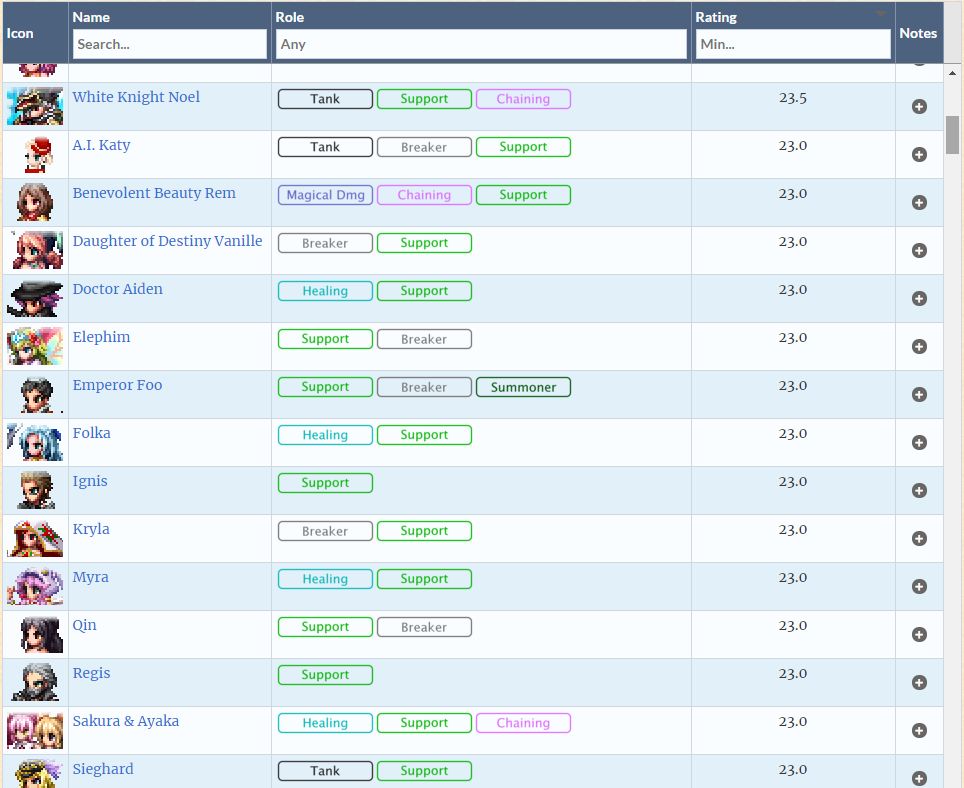Image resolution: width=964 pixels, height=788 pixels.
Task: Open Emperor Foo unit link
Action: (117, 385)
